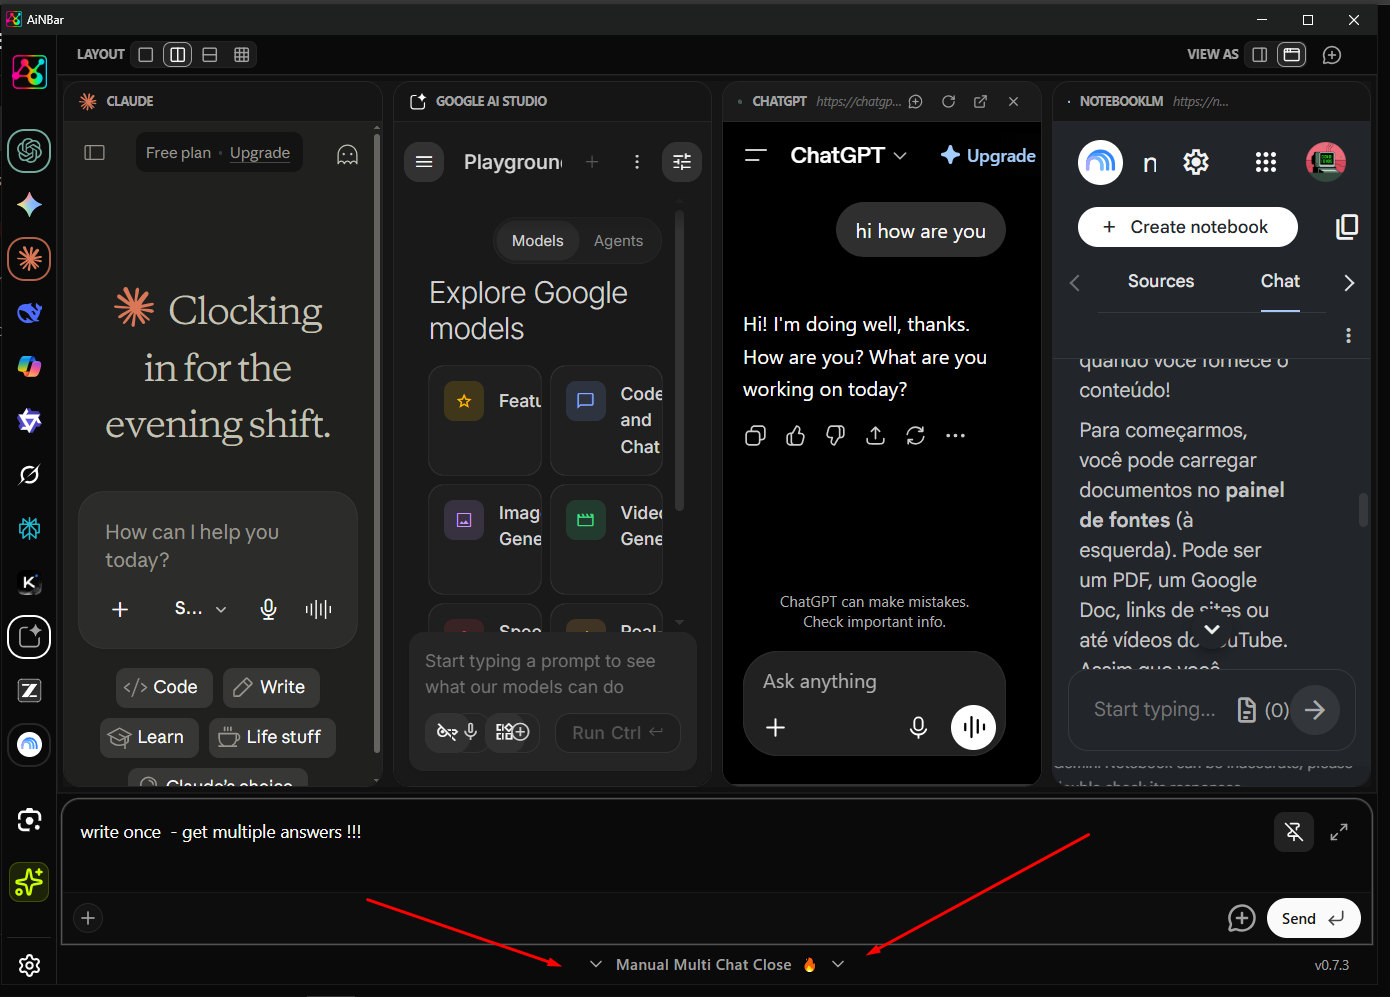Expand chevron left of Manual Multi Chat Close
This screenshot has height=997, width=1390.
(x=596, y=965)
